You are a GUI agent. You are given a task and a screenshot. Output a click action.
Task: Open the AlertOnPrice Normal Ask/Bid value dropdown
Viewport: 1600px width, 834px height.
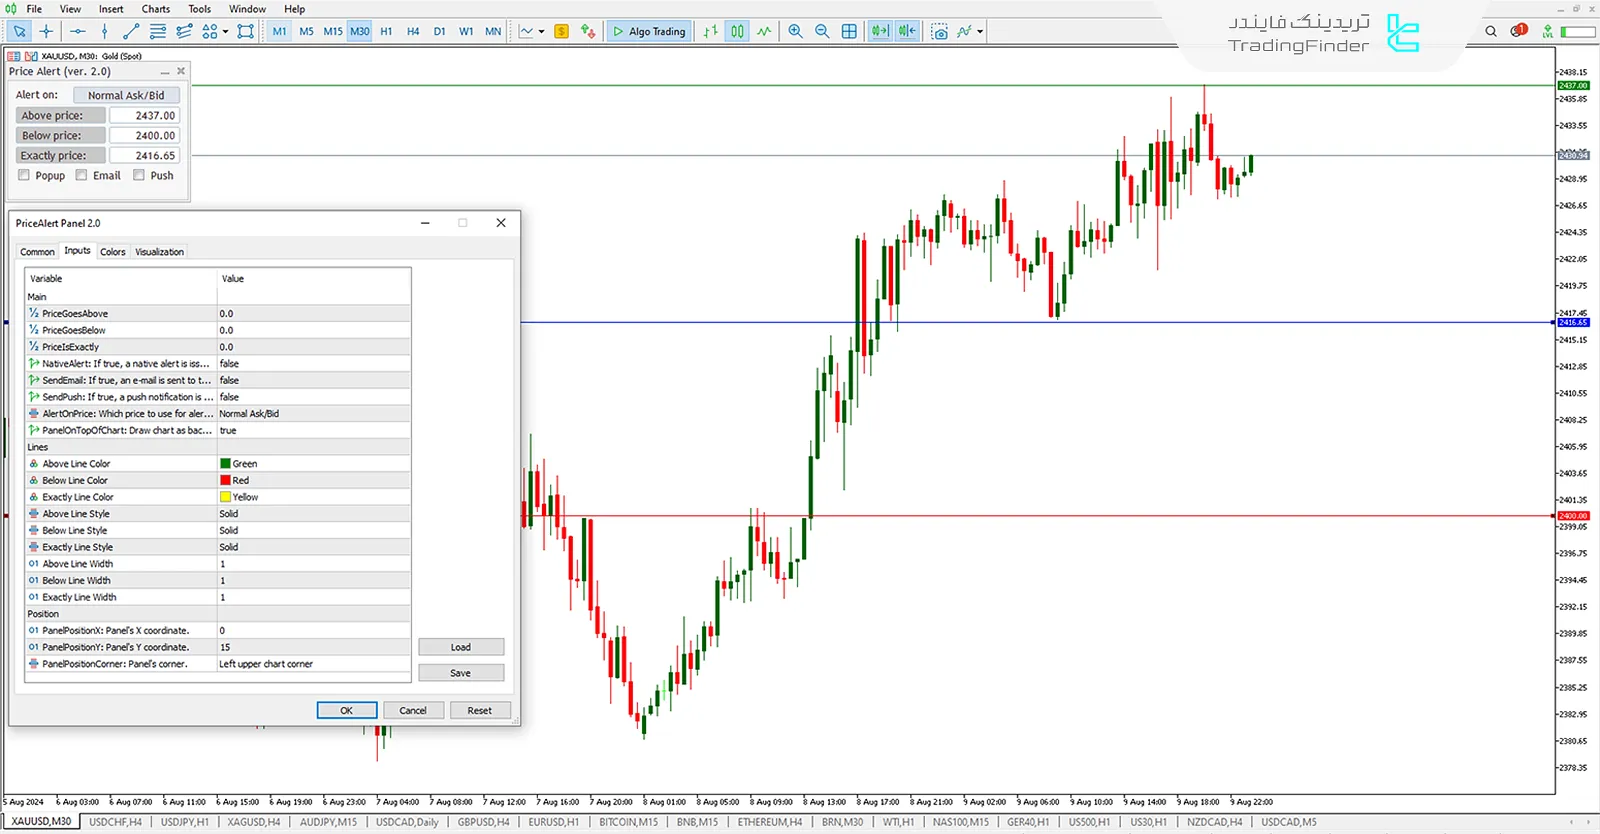313,414
